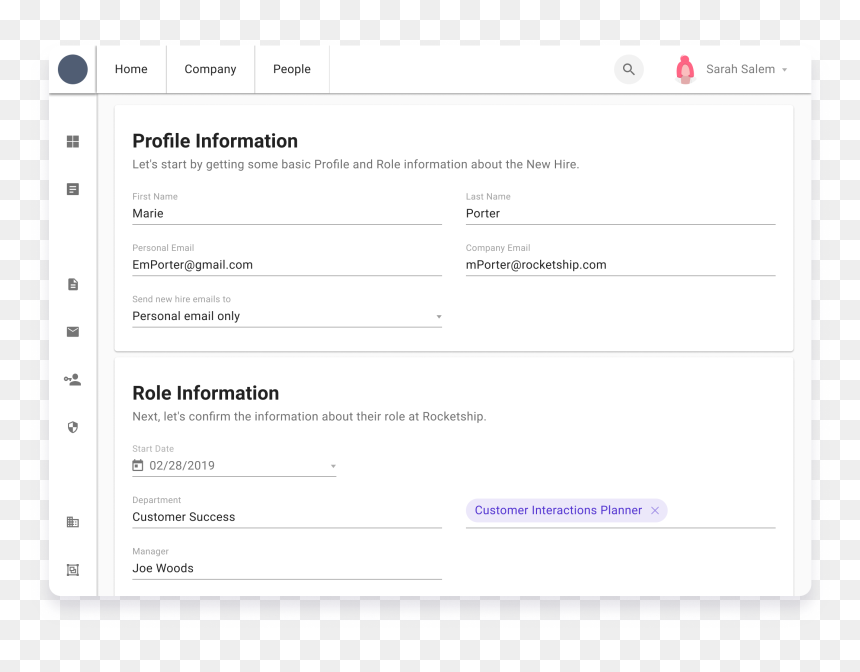Click the 02/28/2019 date value
860x672 pixels.
182,466
